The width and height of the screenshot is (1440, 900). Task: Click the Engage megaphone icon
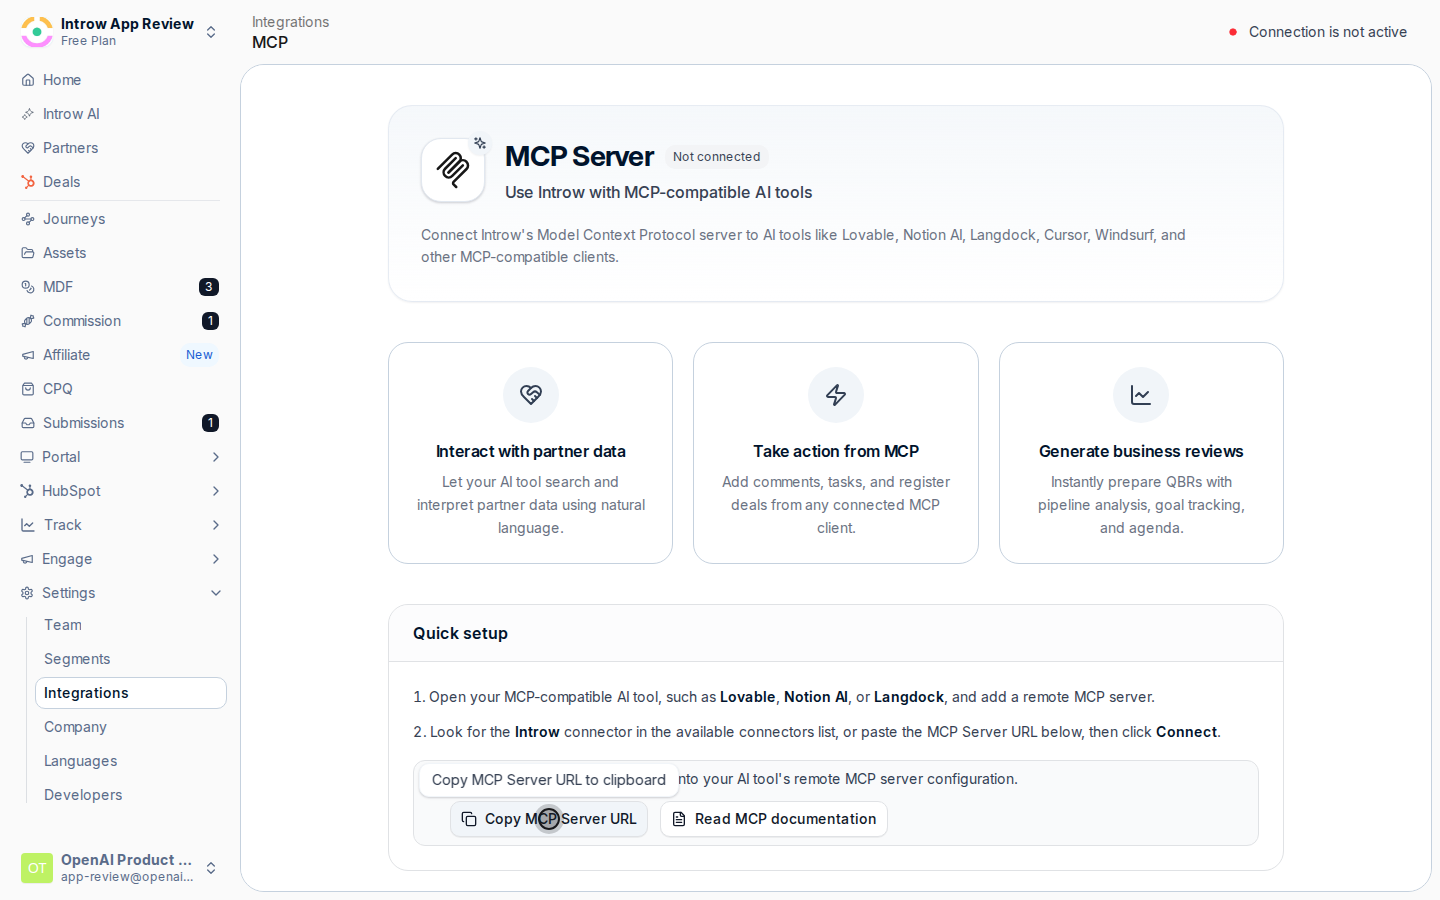click(27, 559)
